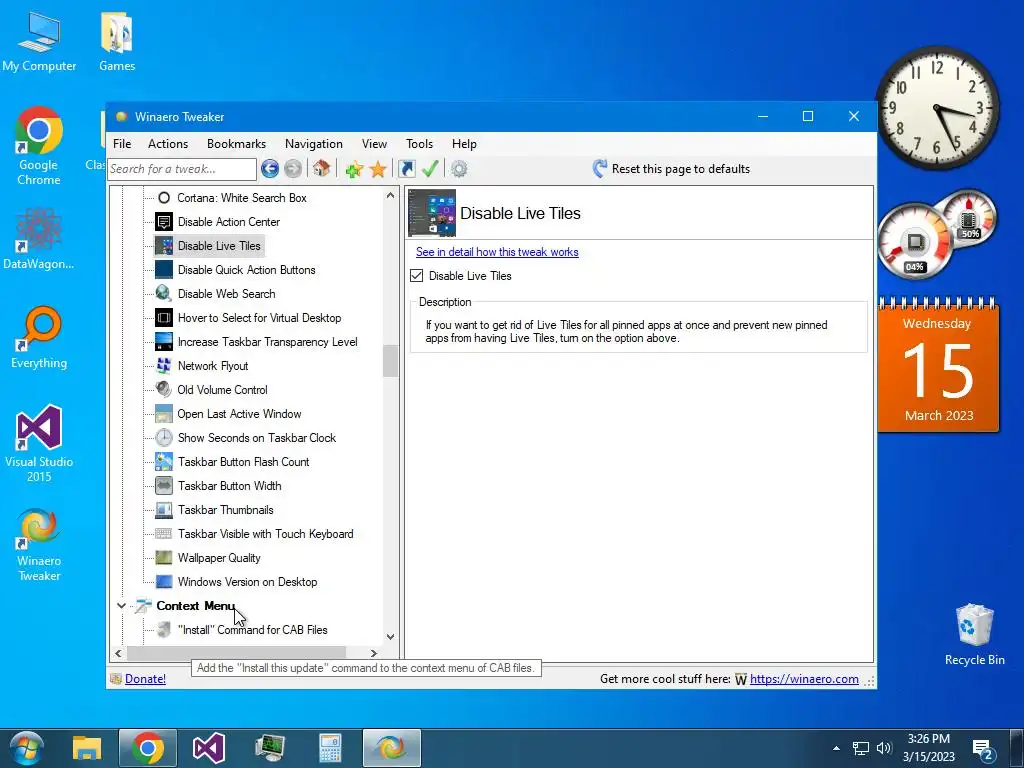Select Disable Quick Action Buttons item
Viewport: 1024px width, 768px height.
tap(246, 270)
